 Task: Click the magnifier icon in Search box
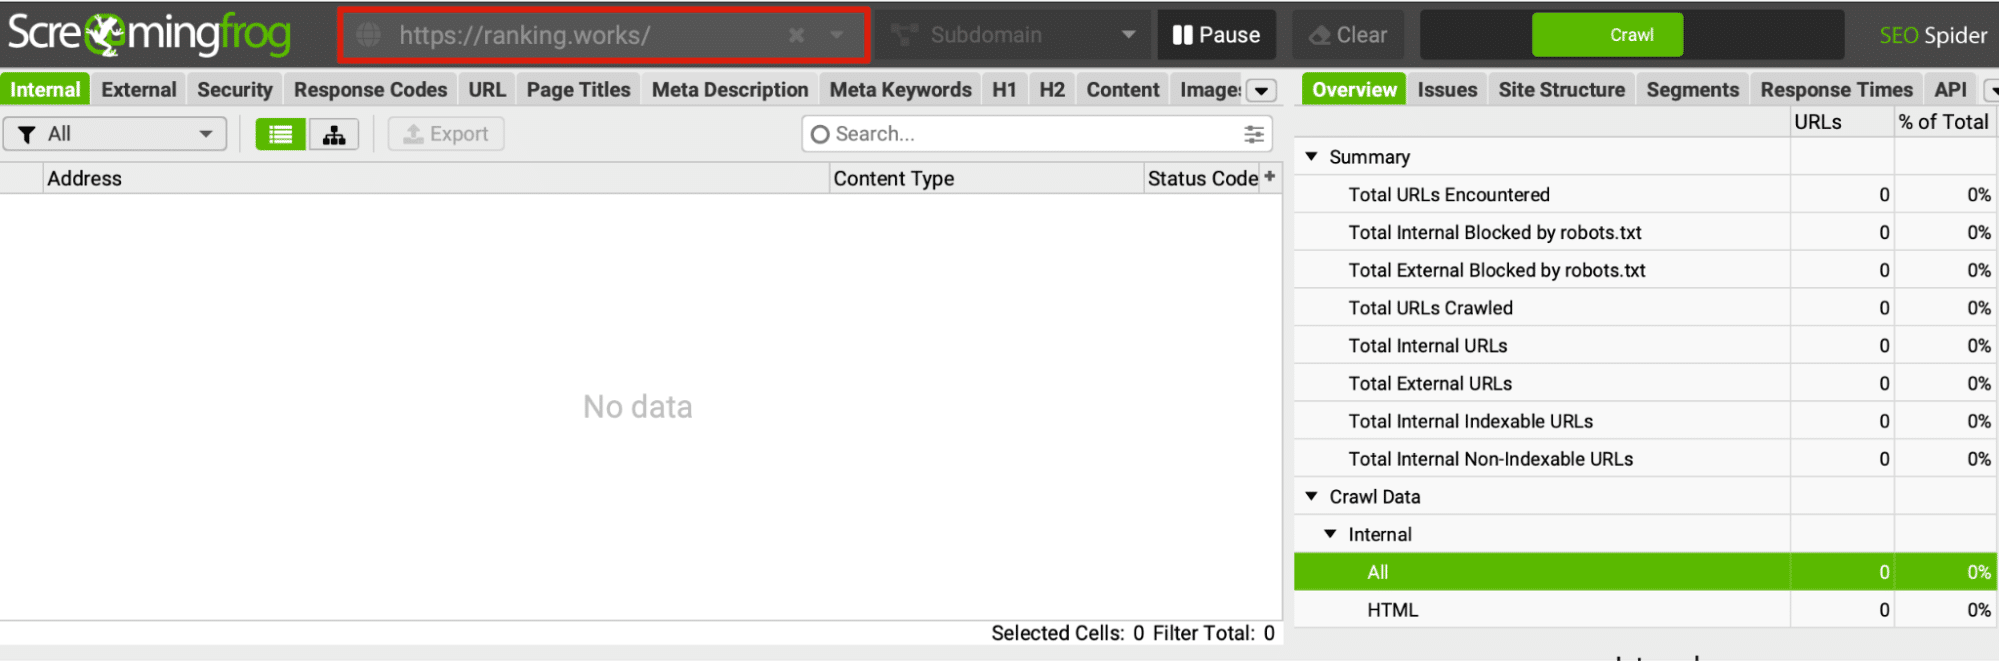(x=820, y=134)
